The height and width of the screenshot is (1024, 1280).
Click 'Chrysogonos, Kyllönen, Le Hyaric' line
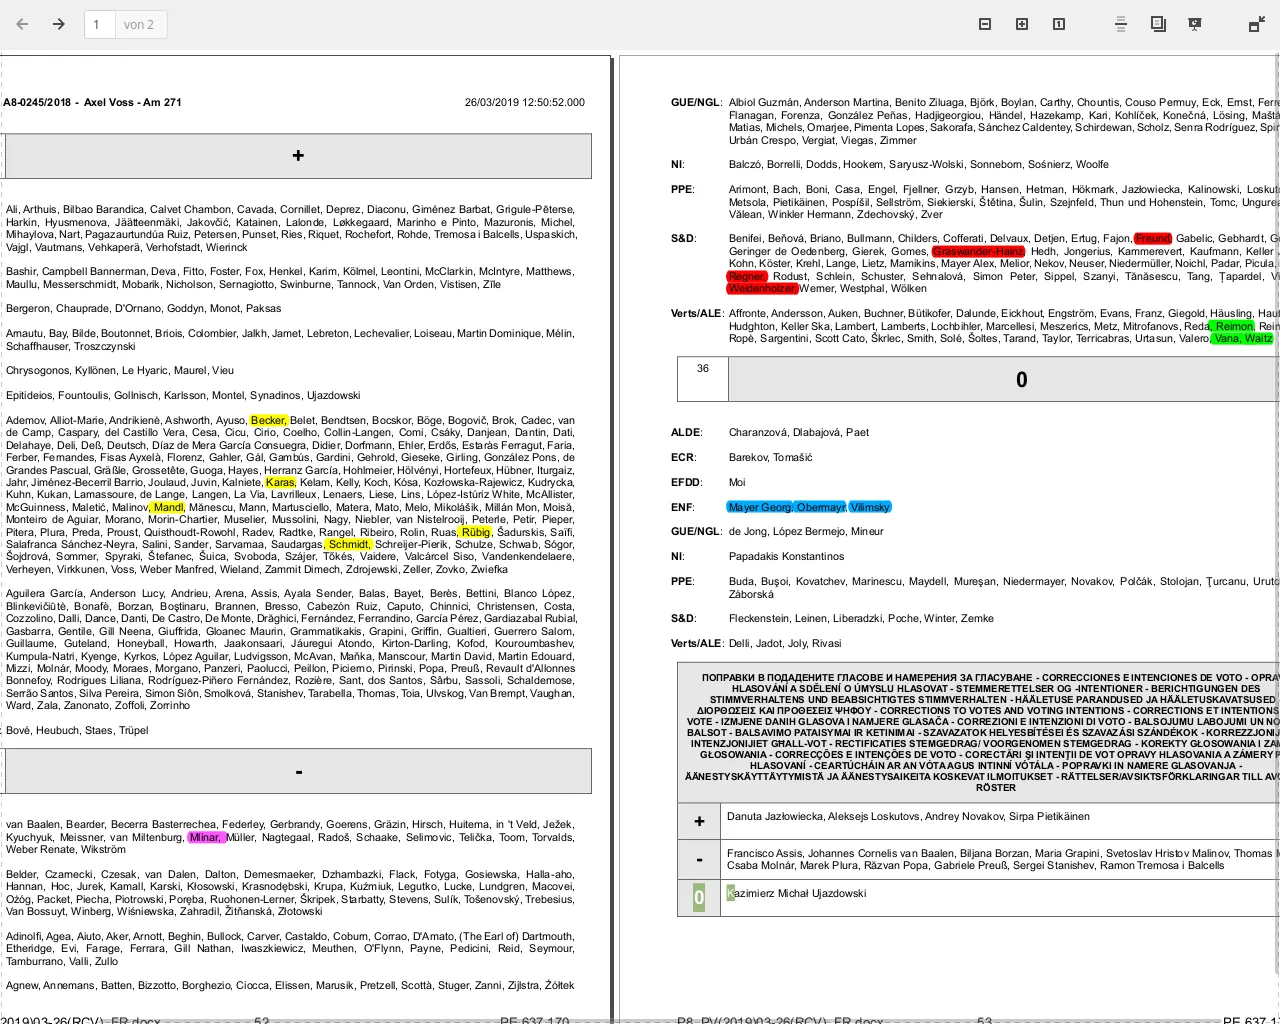[120, 371]
